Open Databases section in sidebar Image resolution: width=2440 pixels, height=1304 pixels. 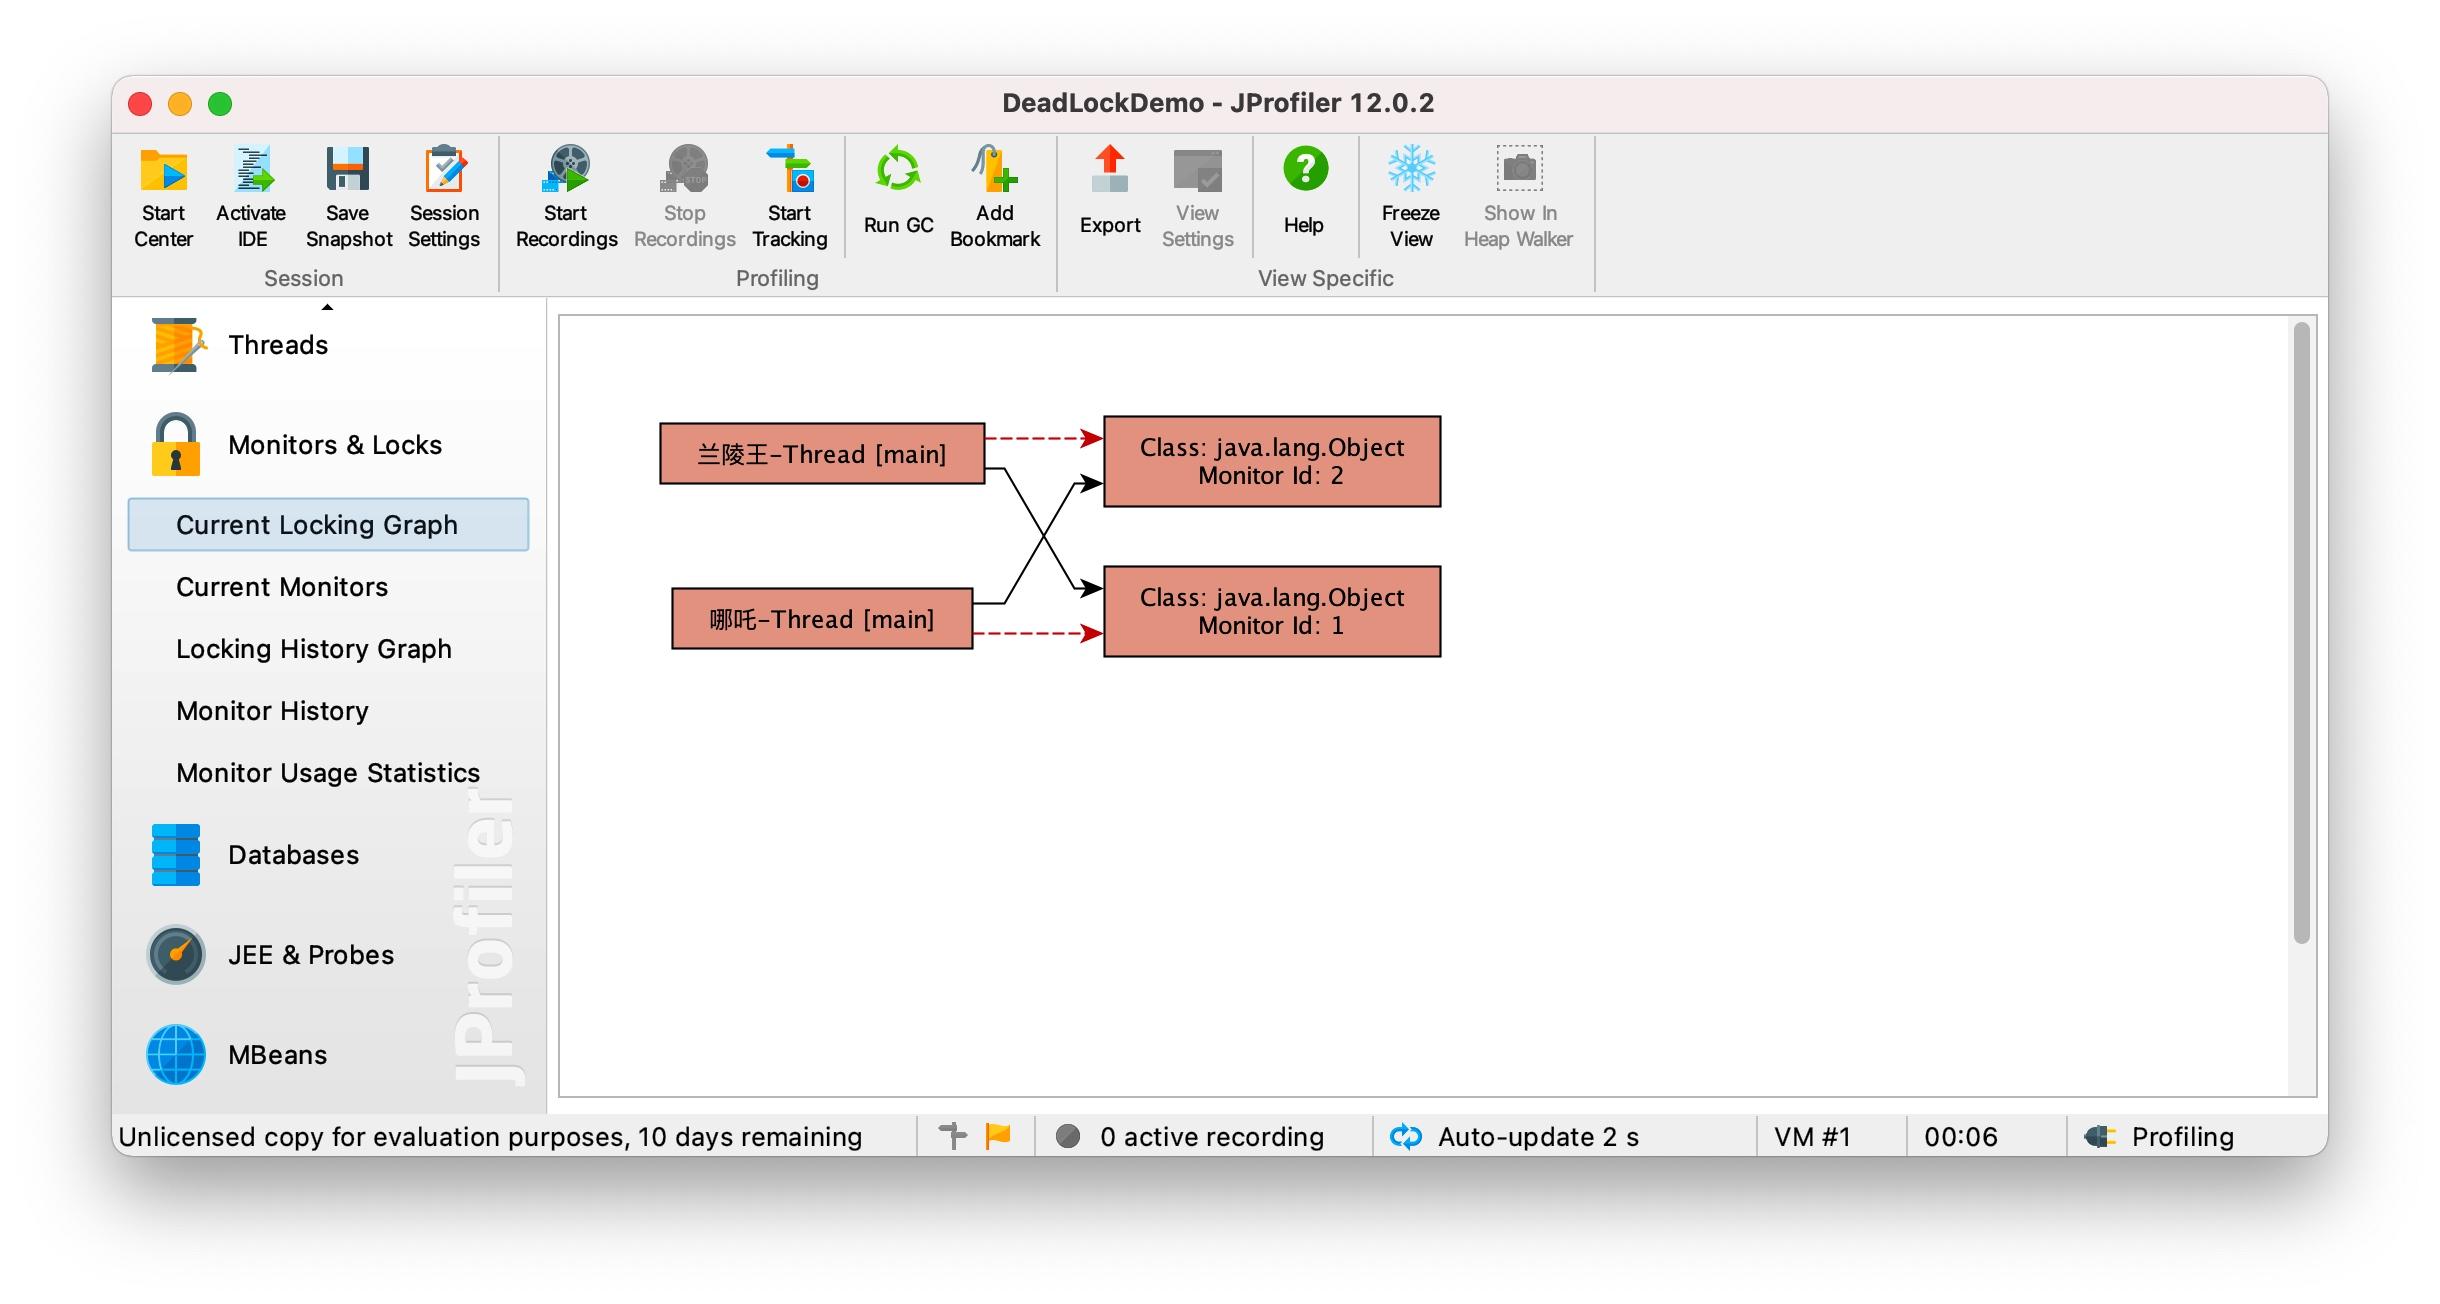[x=254, y=855]
